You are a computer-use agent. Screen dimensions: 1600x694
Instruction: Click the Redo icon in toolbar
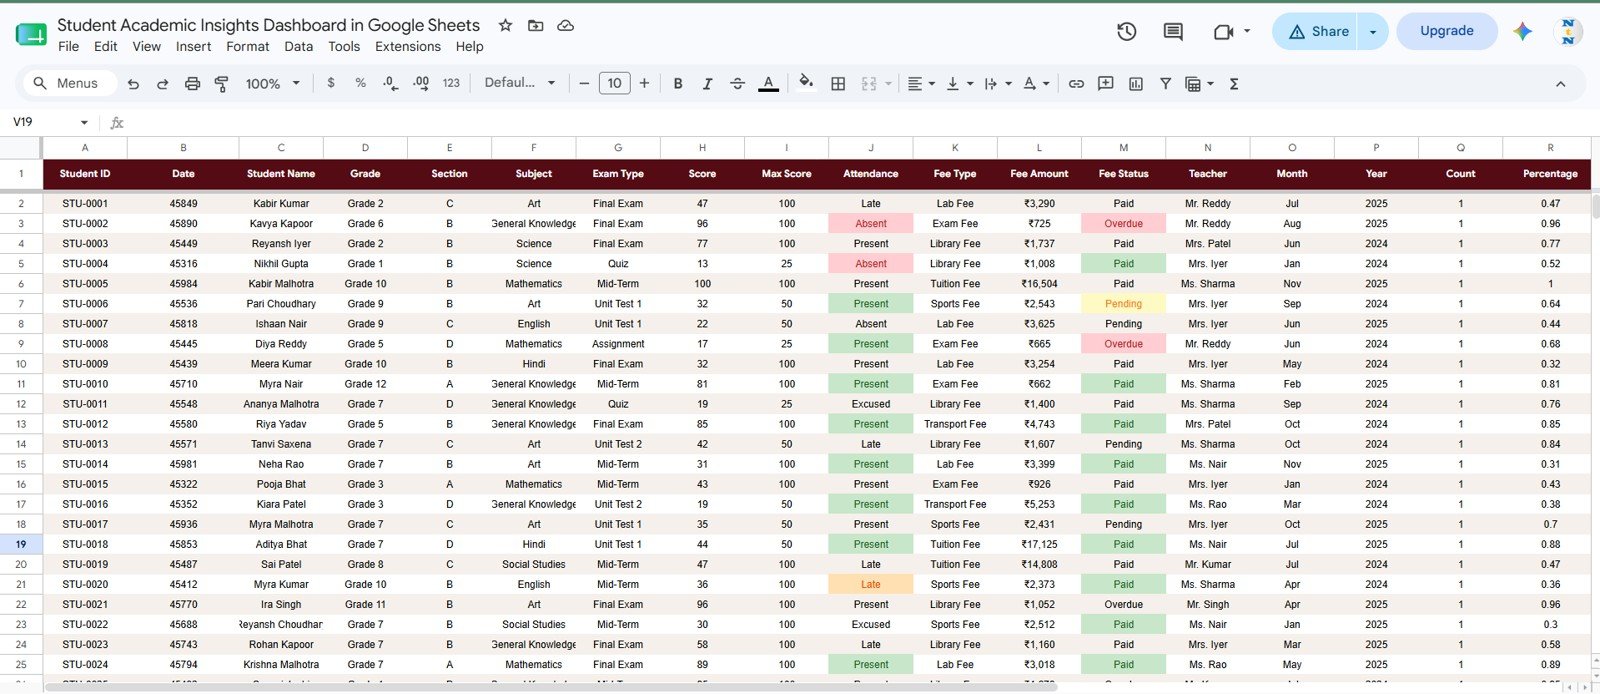click(x=162, y=84)
